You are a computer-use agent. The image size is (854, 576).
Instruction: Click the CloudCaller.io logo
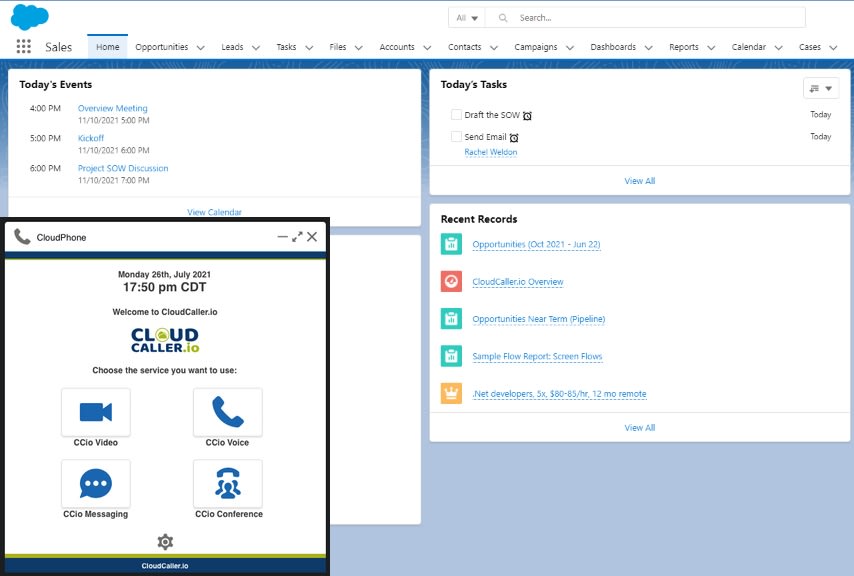165,340
